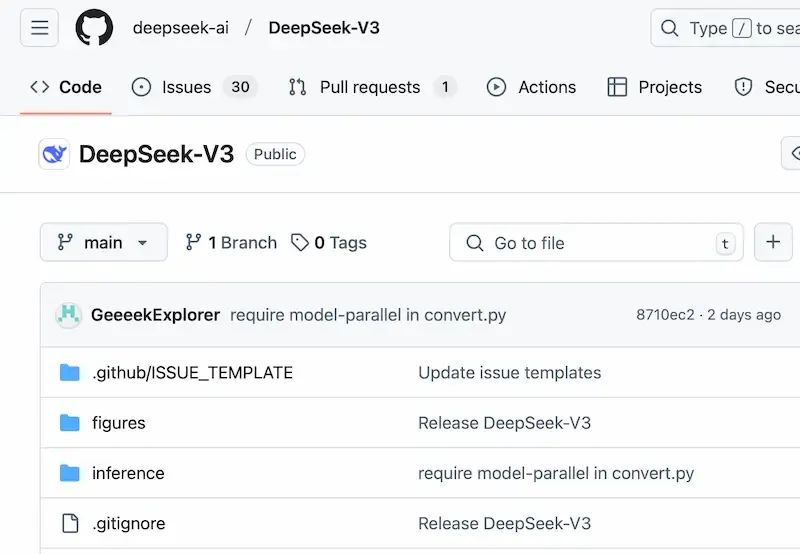Click the branch icon in main selector
The height and width of the screenshot is (554, 800).
65,242
